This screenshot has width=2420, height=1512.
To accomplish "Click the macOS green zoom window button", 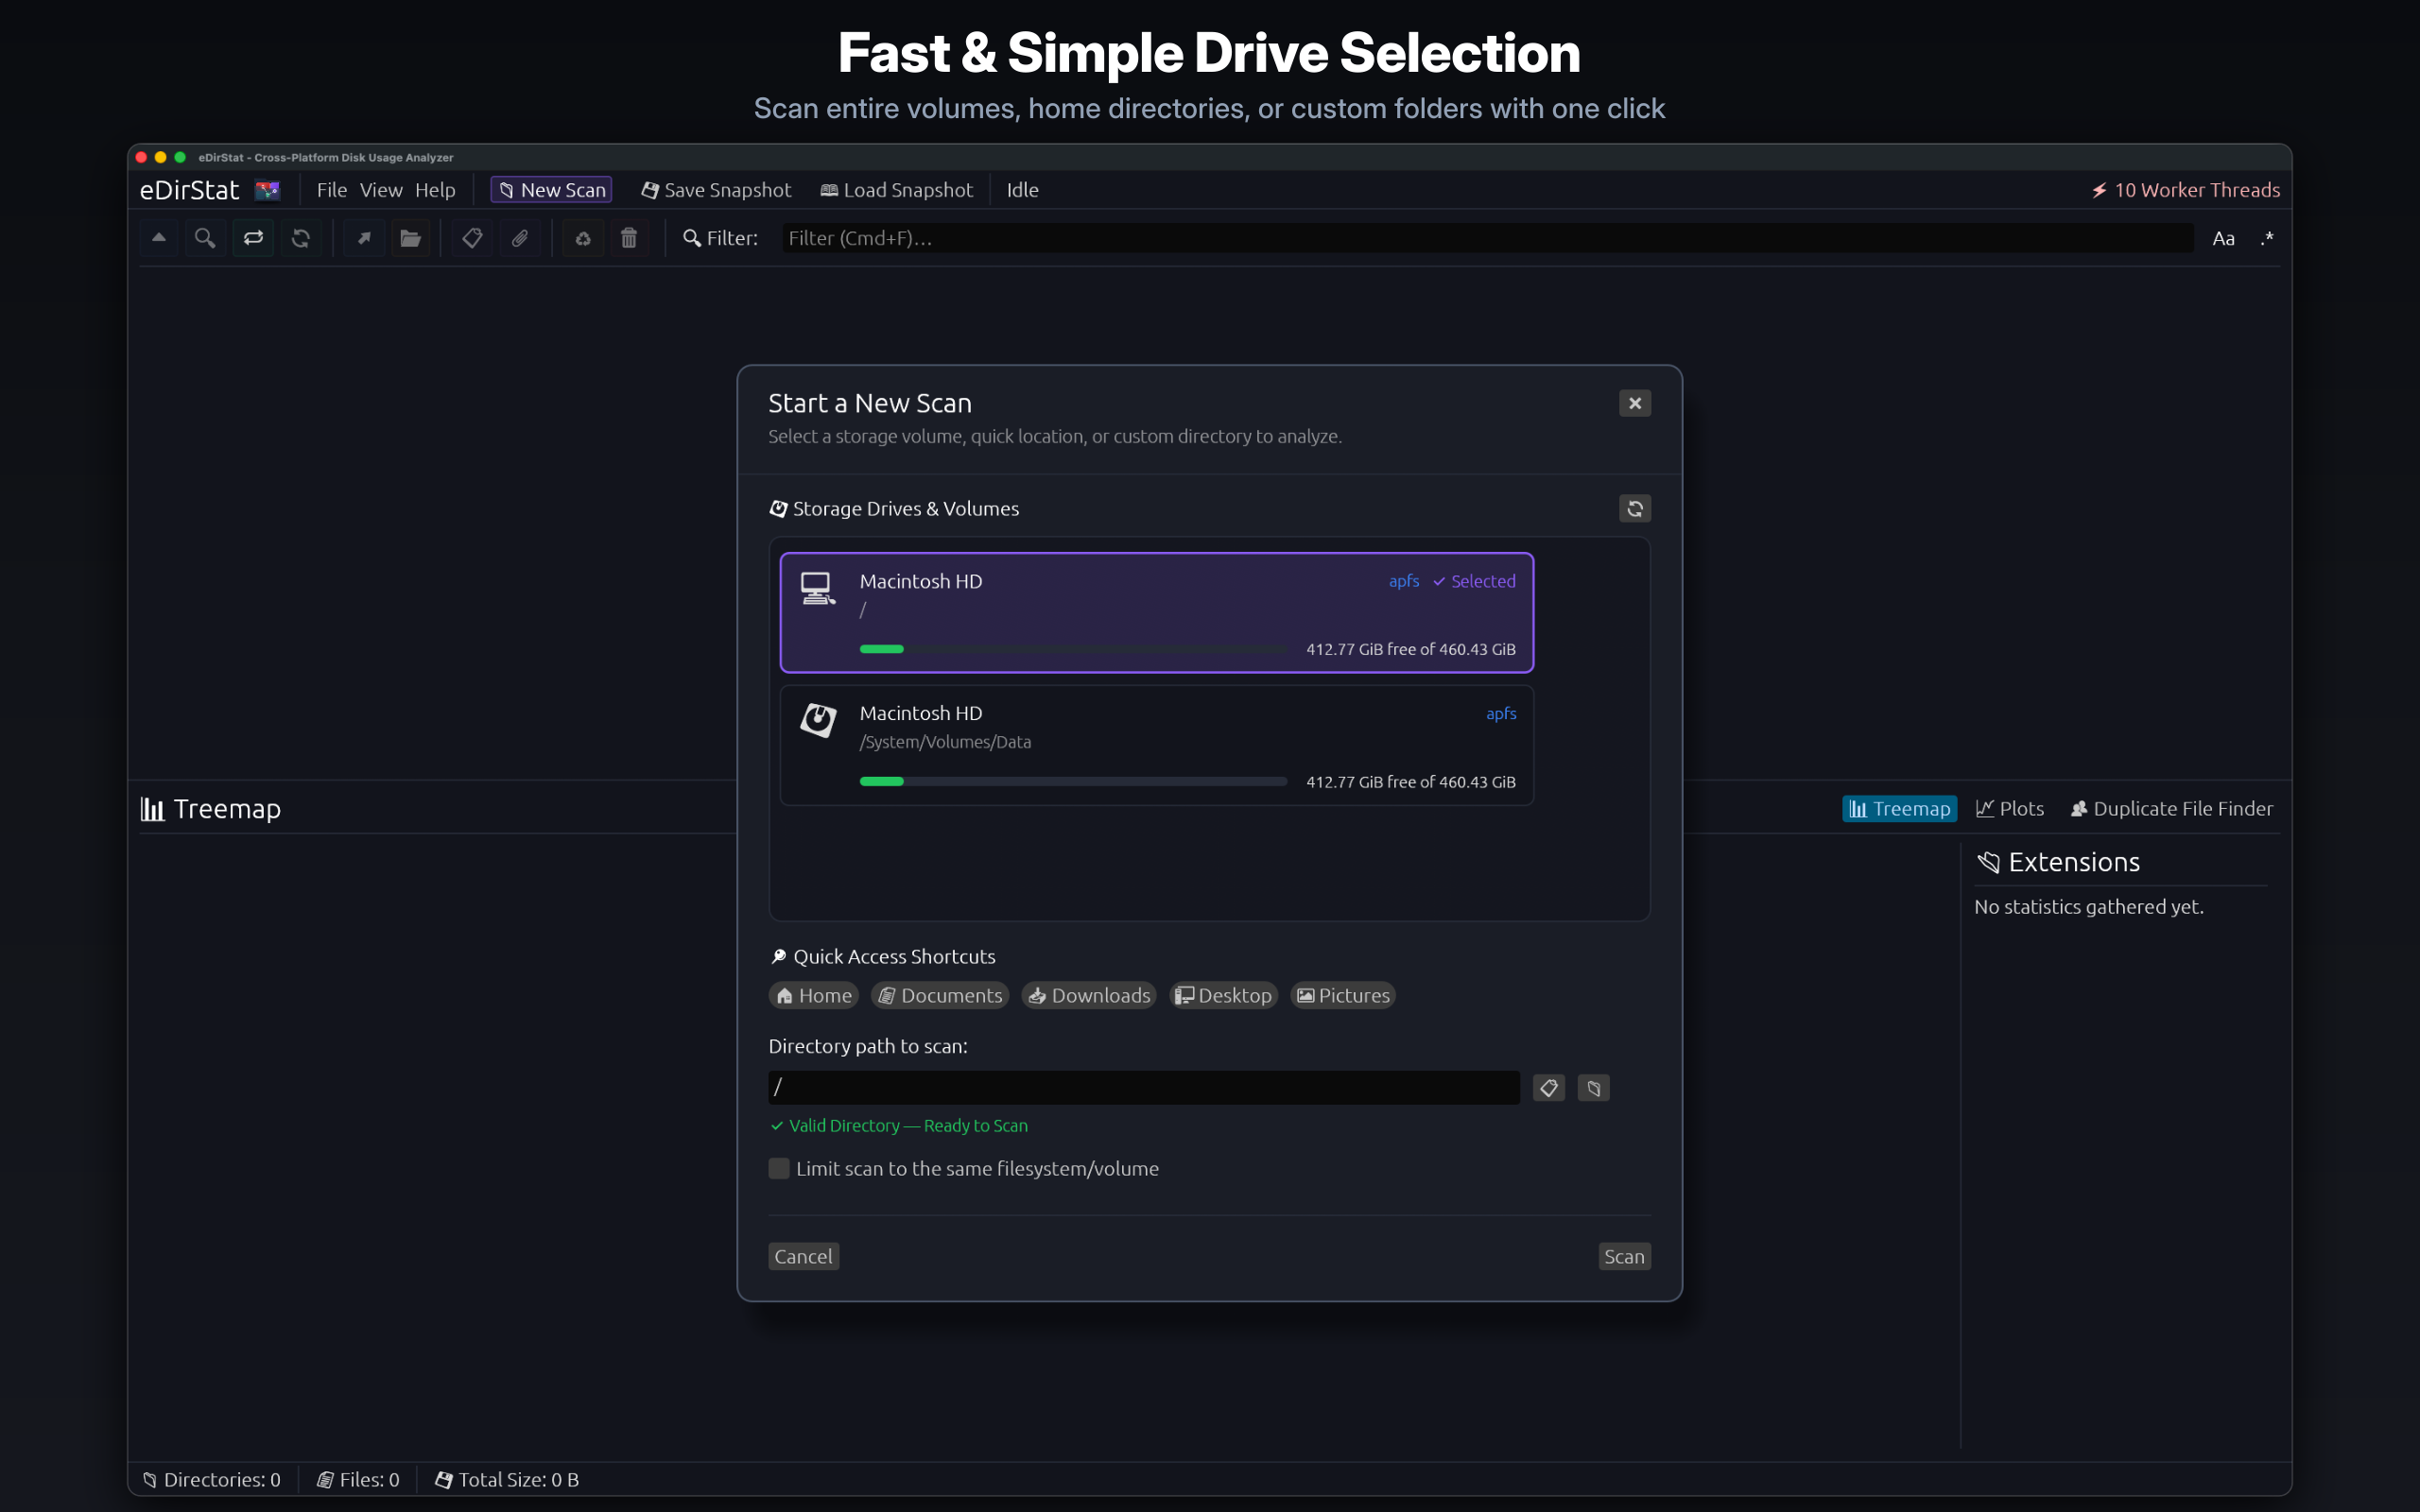I will 180,157.
